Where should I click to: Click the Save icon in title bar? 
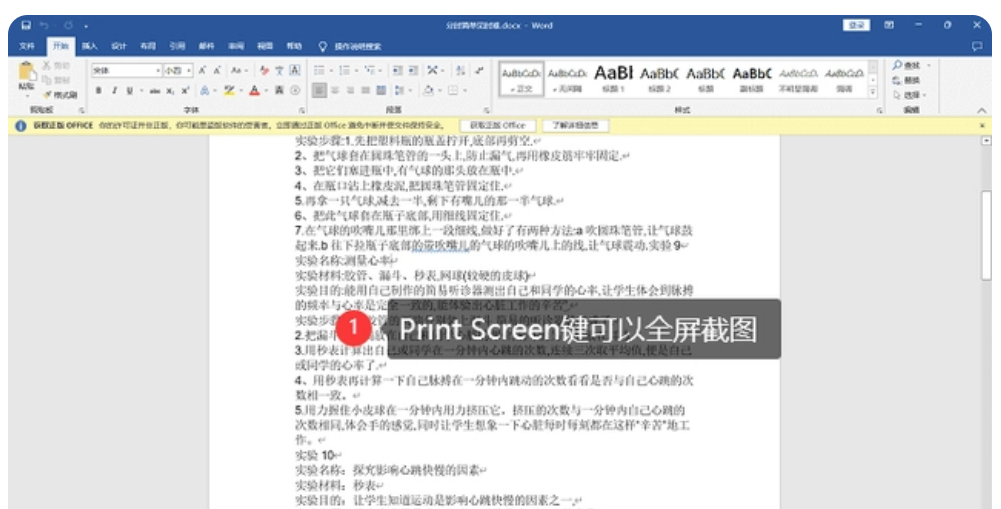[26, 24]
